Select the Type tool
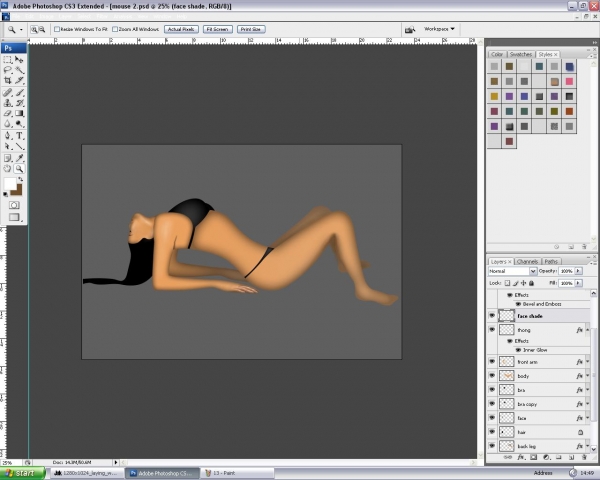The height and width of the screenshot is (480, 600). tap(19, 136)
